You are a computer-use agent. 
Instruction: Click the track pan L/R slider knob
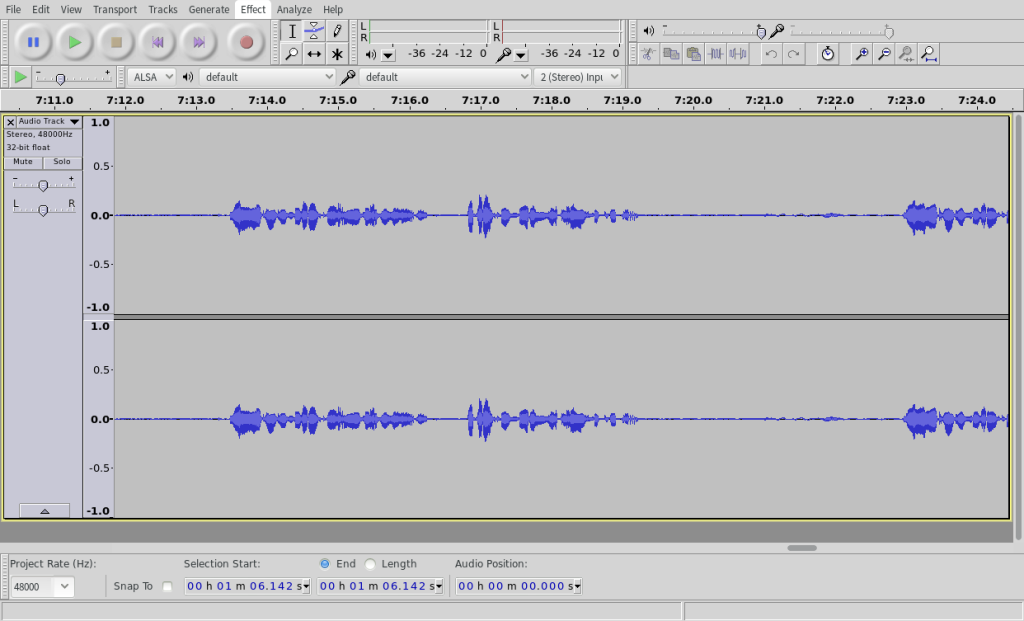43,210
